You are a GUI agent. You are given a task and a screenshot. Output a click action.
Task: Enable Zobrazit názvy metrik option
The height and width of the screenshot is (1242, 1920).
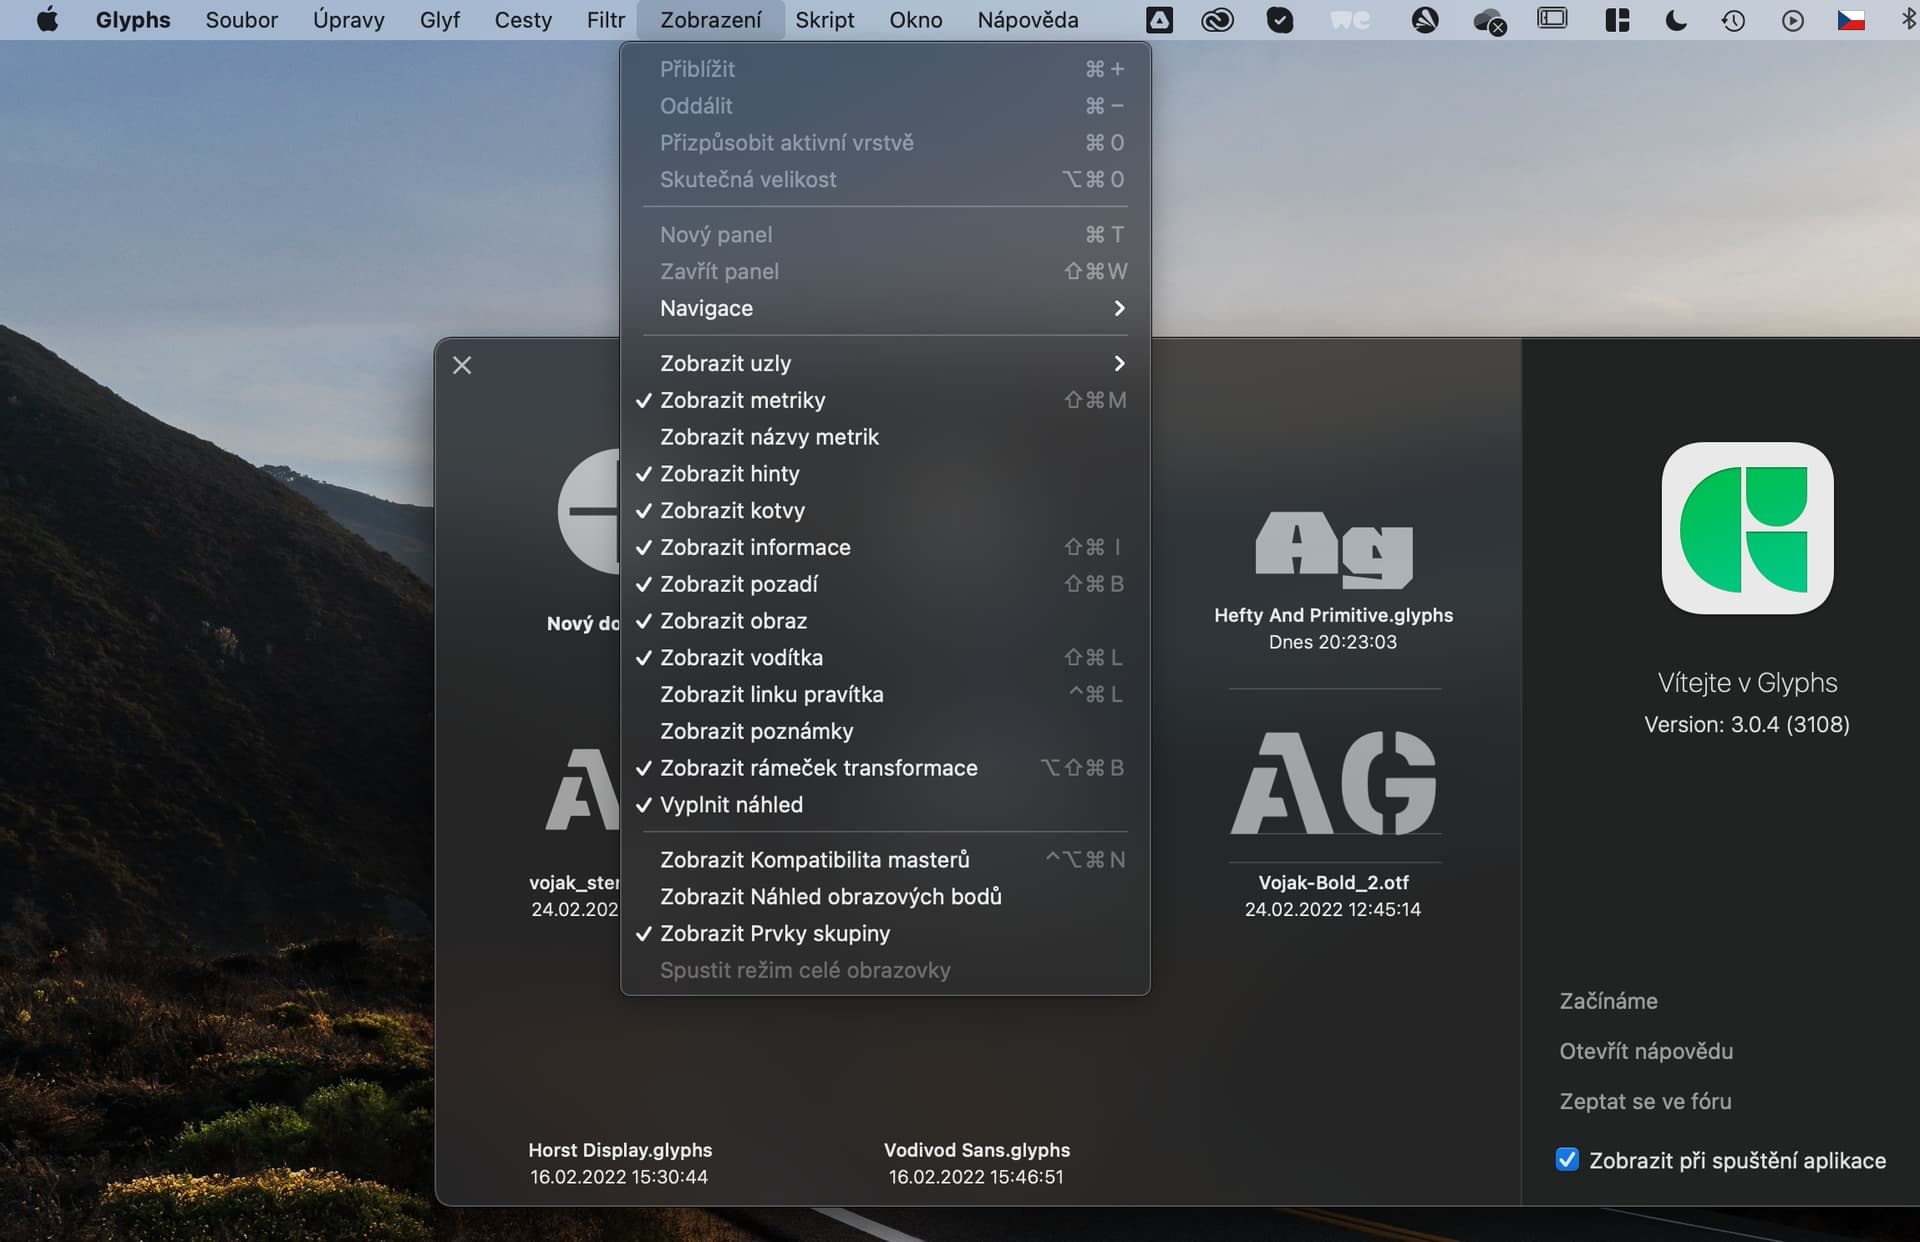tap(769, 437)
